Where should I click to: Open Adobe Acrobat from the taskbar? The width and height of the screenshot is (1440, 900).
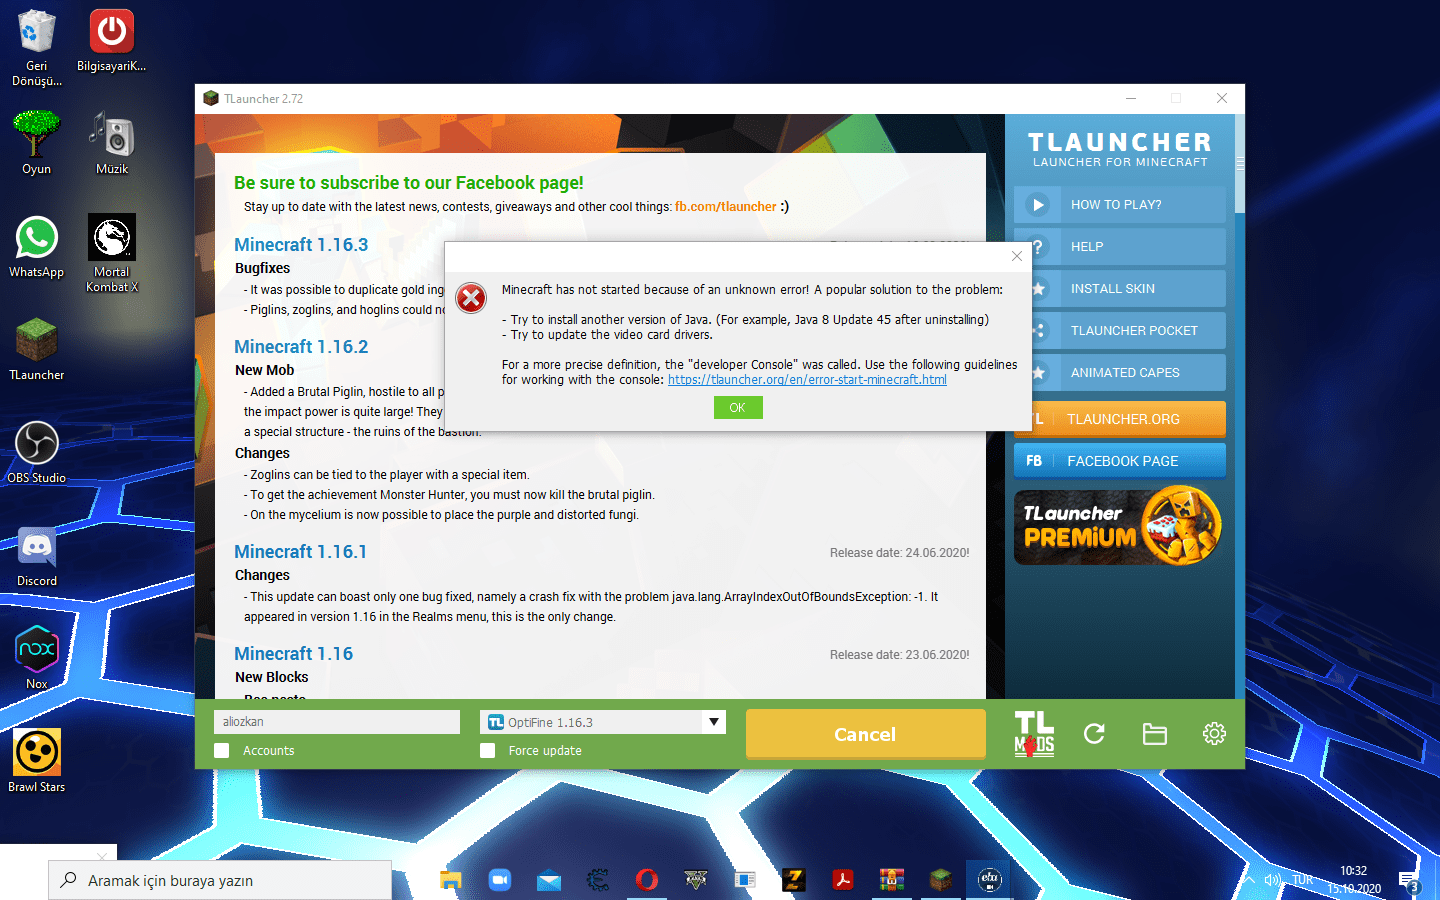pyautogui.click(x=843, y=880)
